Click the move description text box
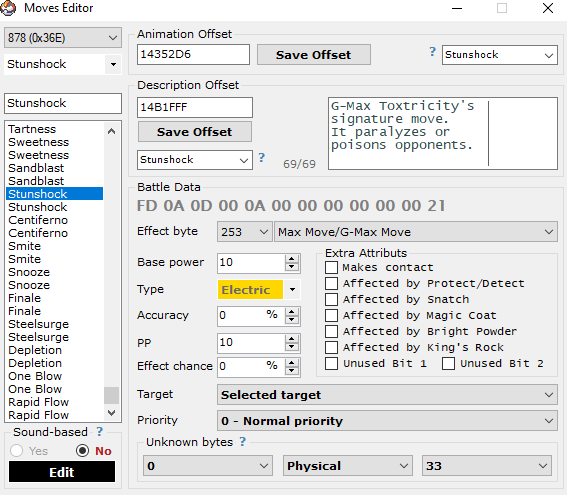This screenshot has height=495, width=567. click(443, 133)
